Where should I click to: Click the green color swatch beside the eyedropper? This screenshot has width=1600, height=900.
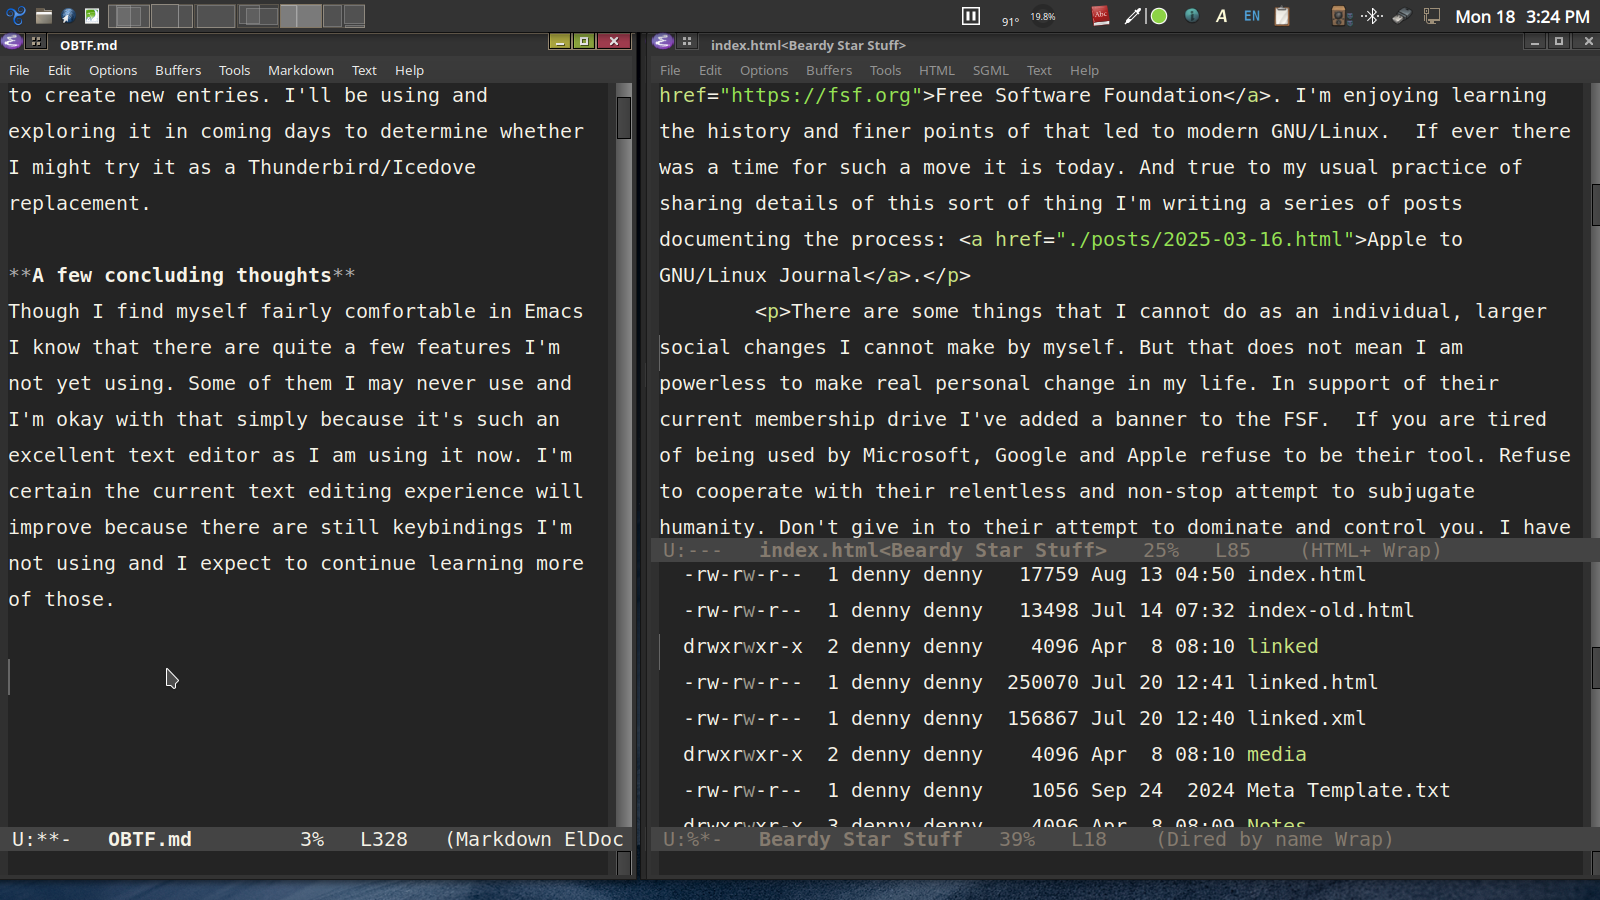coord(1159,16)
